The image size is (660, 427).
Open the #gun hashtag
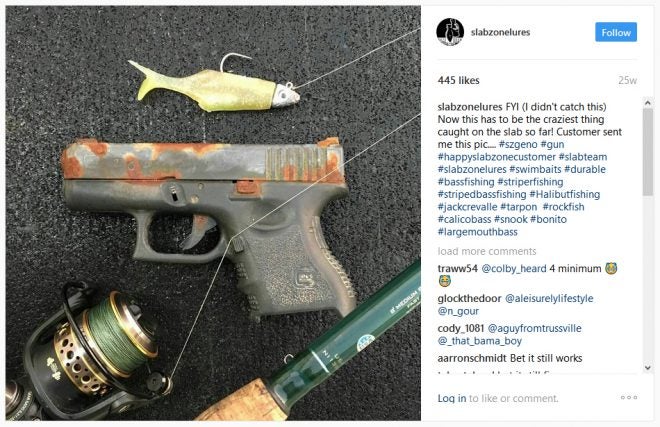click(552, 144)
